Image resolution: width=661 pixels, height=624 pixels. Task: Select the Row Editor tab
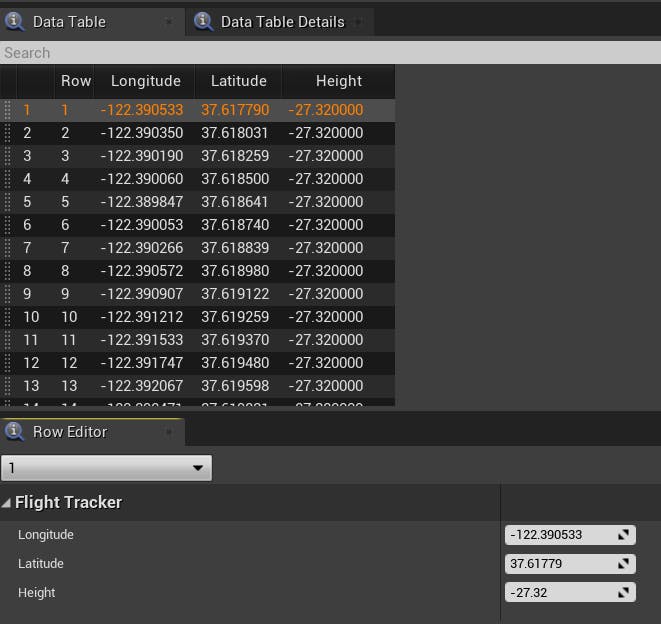92,432
